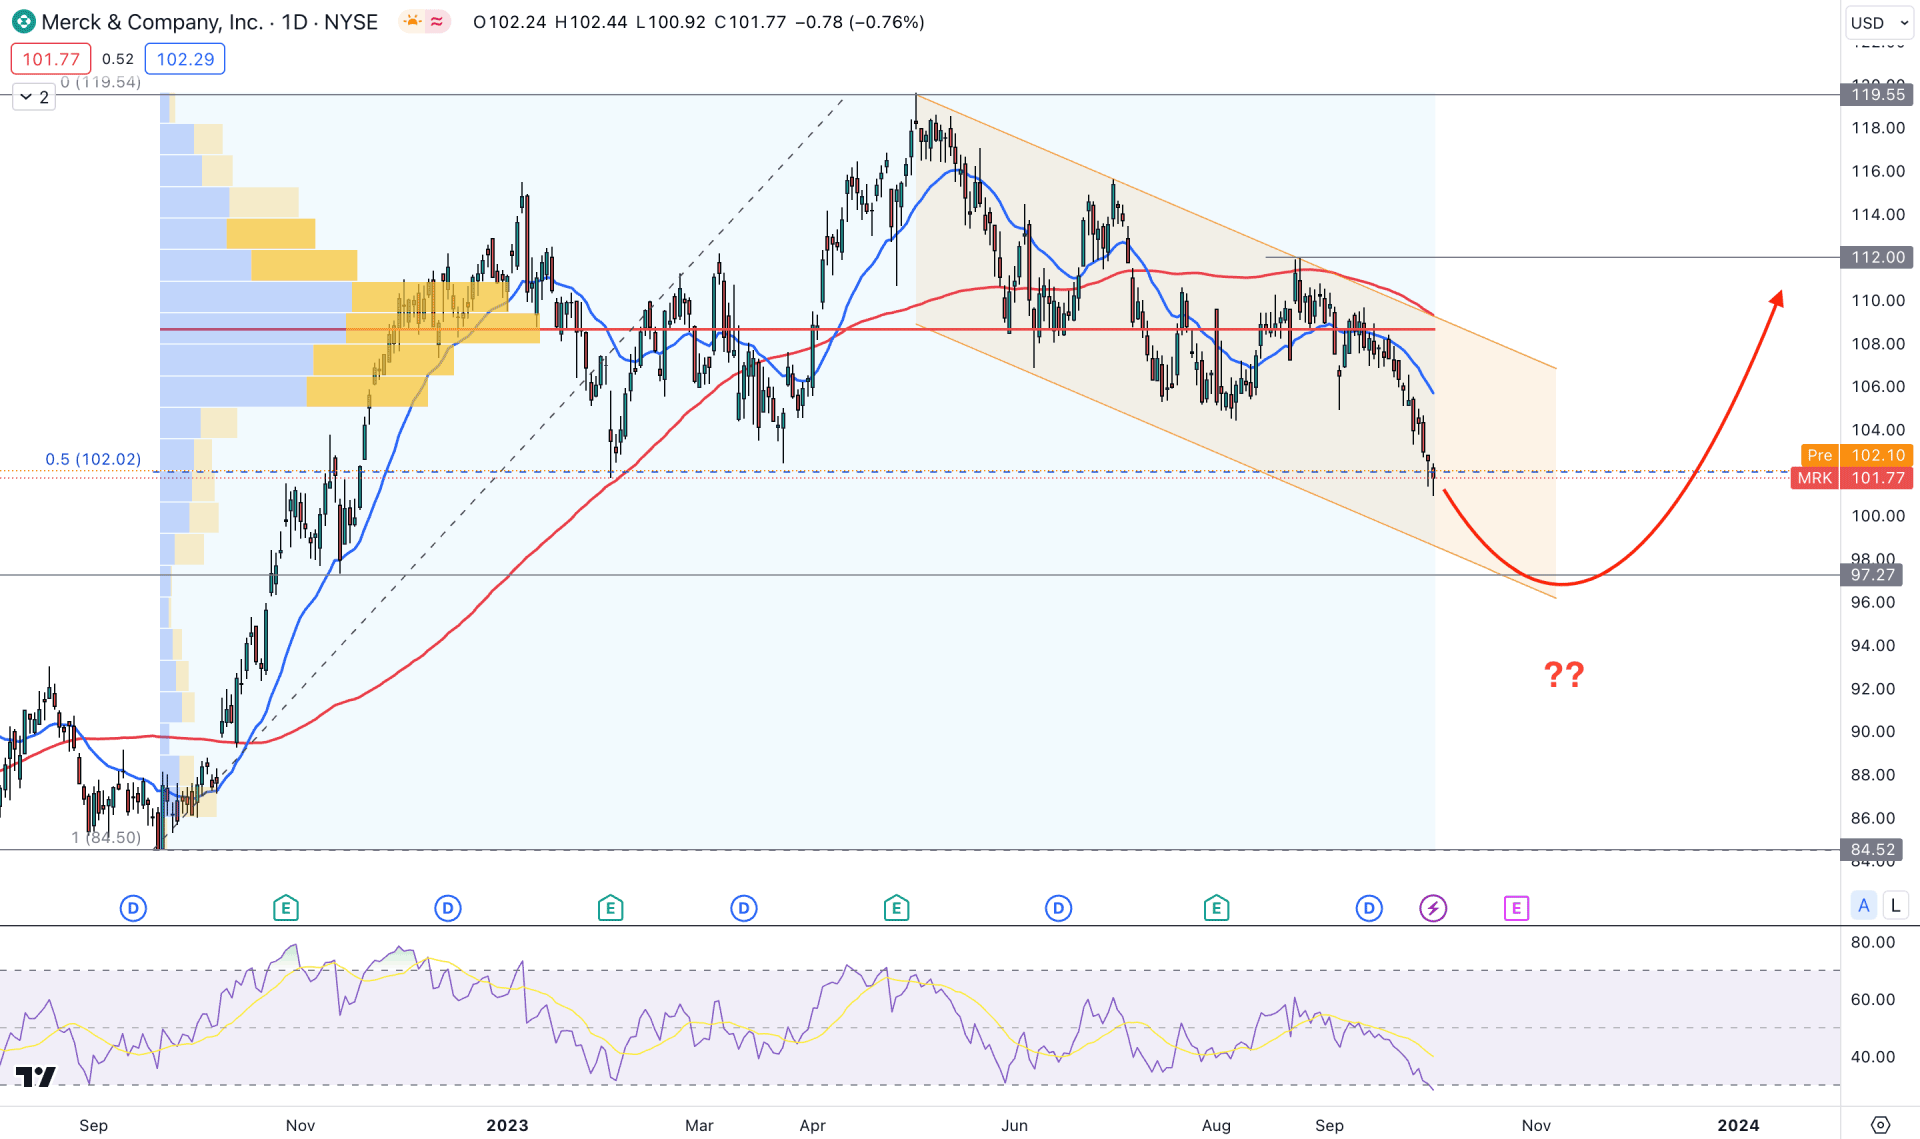Click the 1D interval in the legend
The height and width of the screenshot is (1139, 1920).
[294, 22]
